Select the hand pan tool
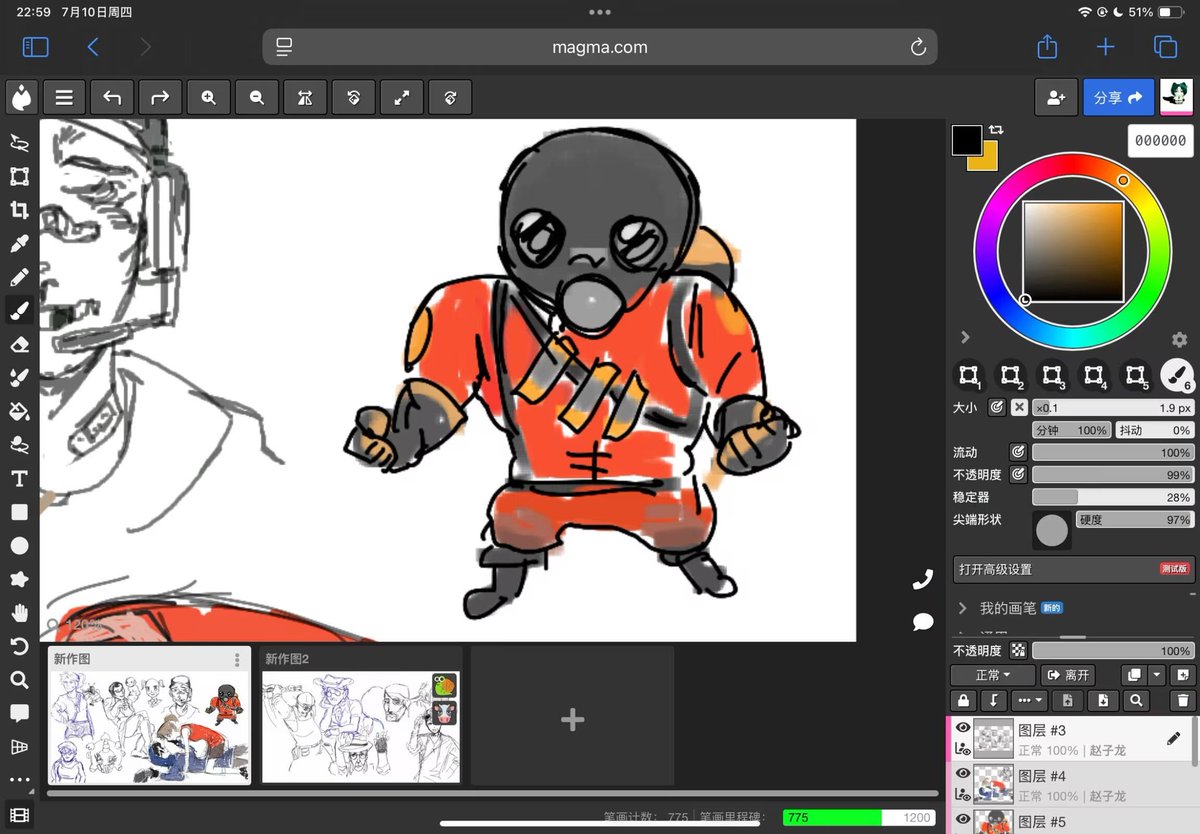 tap(19, 613)
